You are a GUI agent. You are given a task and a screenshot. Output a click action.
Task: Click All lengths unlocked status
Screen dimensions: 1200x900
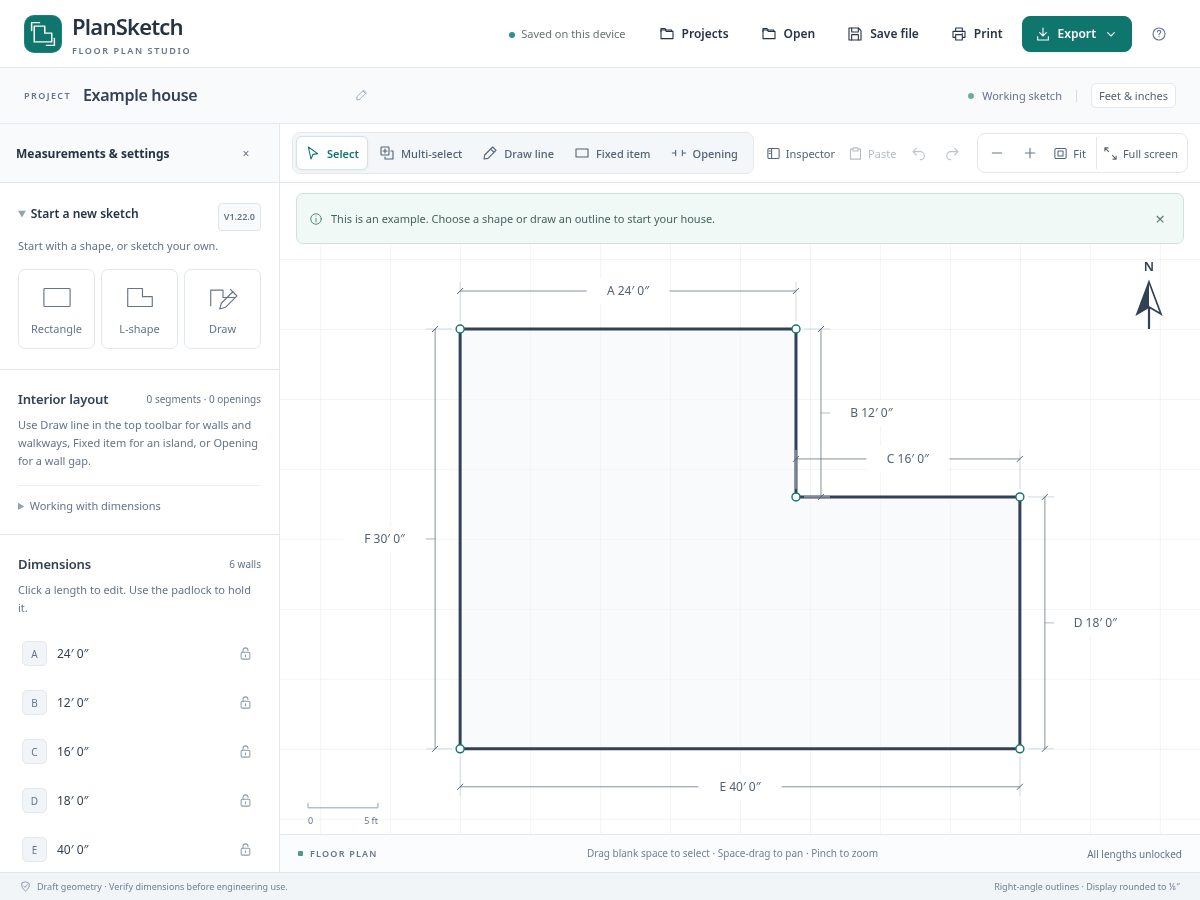click(x=1134, y=854)
